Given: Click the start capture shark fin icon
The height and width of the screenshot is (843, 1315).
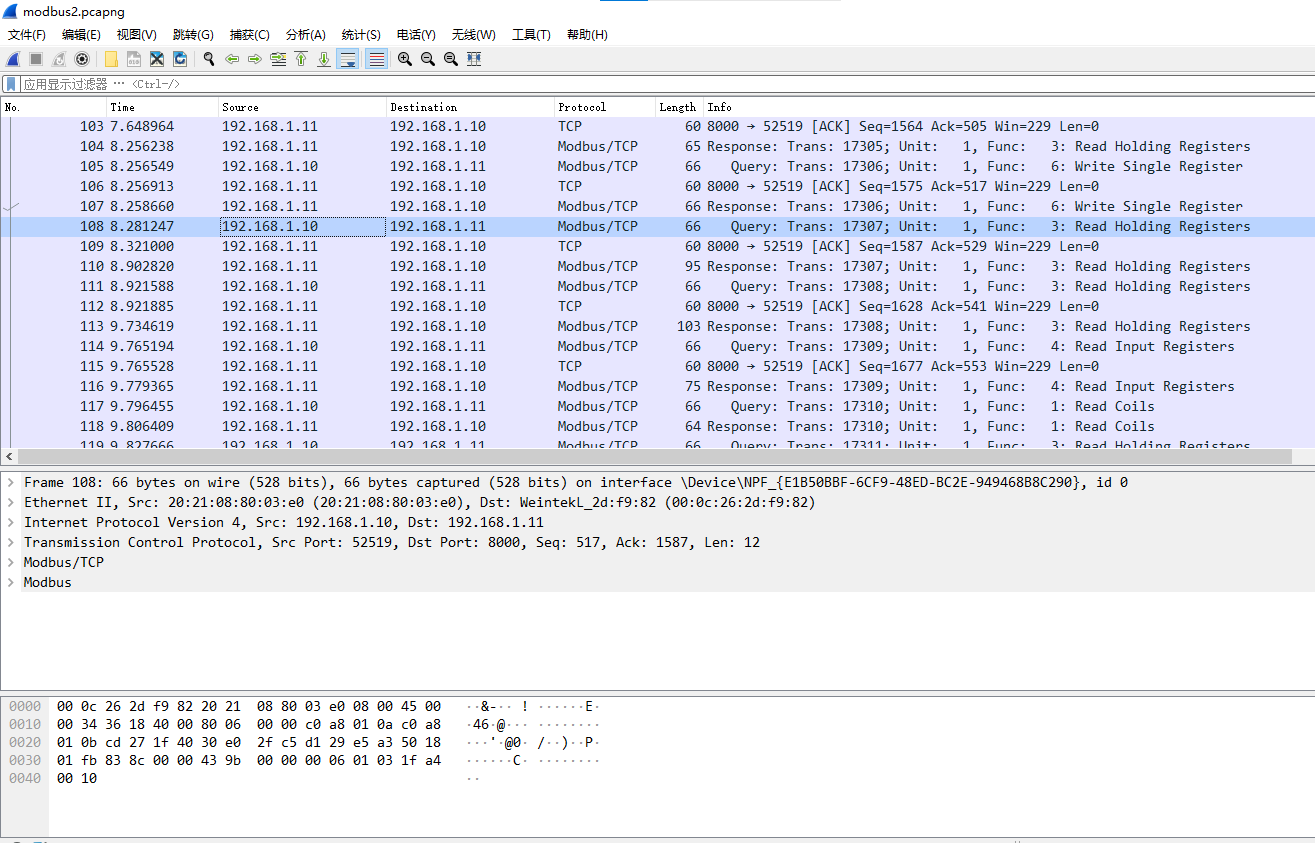Looking at the screenshot, I should (13, 59).
